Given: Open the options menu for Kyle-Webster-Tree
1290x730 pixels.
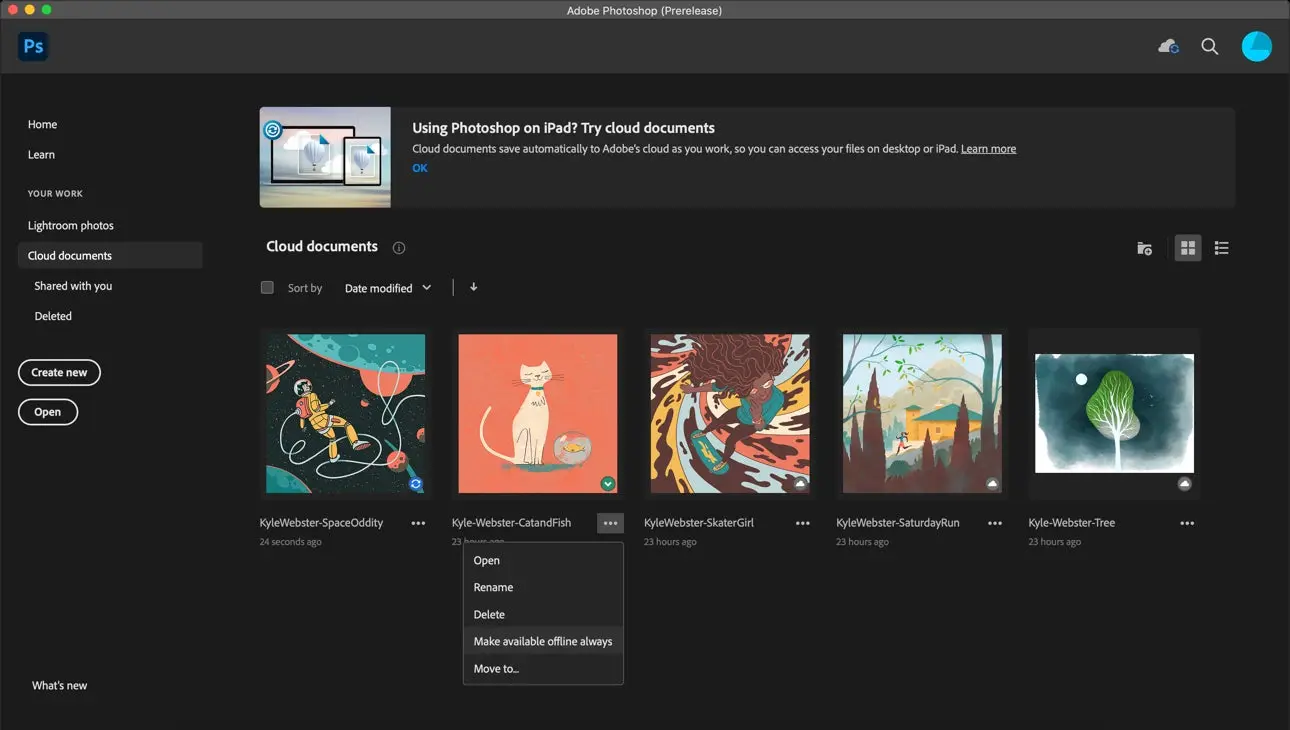Looking at the screenshot, I should pos(1187,522).
